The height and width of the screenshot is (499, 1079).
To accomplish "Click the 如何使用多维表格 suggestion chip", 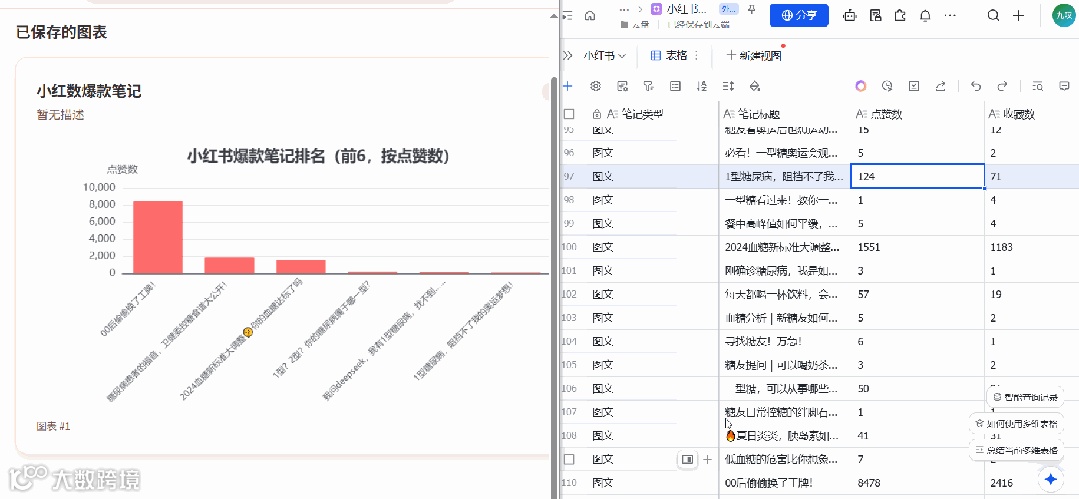I will pos(1016,424).
